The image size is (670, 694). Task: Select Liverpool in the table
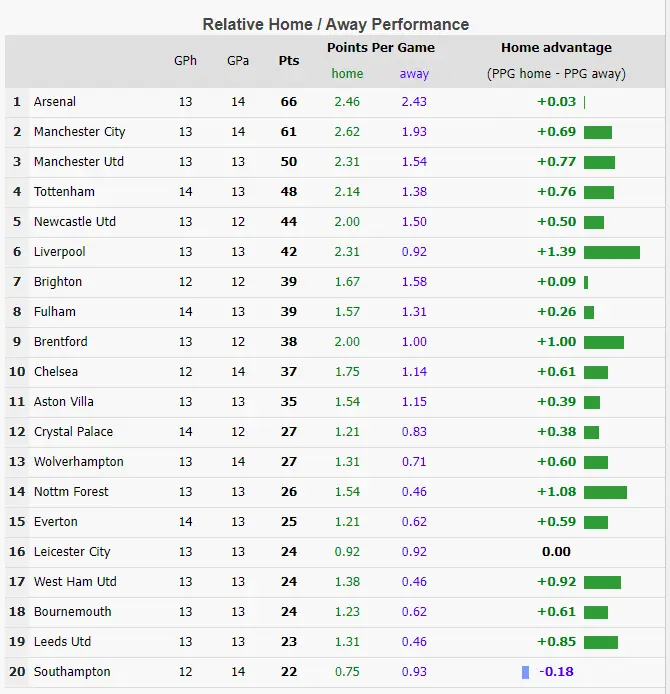point(60,252)
